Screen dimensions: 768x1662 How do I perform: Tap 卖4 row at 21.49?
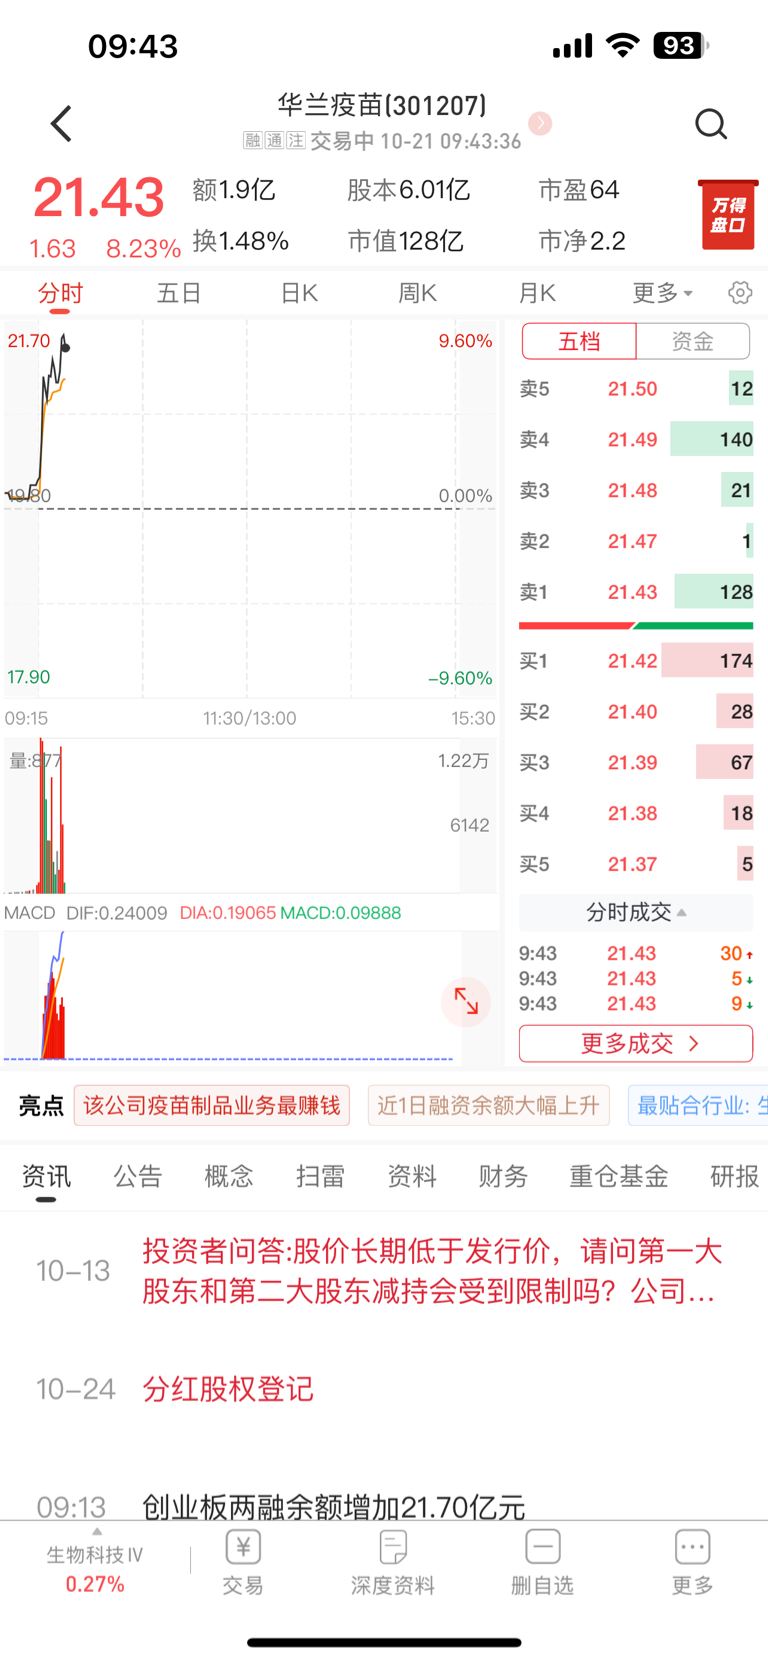click(x=636, y=439)
